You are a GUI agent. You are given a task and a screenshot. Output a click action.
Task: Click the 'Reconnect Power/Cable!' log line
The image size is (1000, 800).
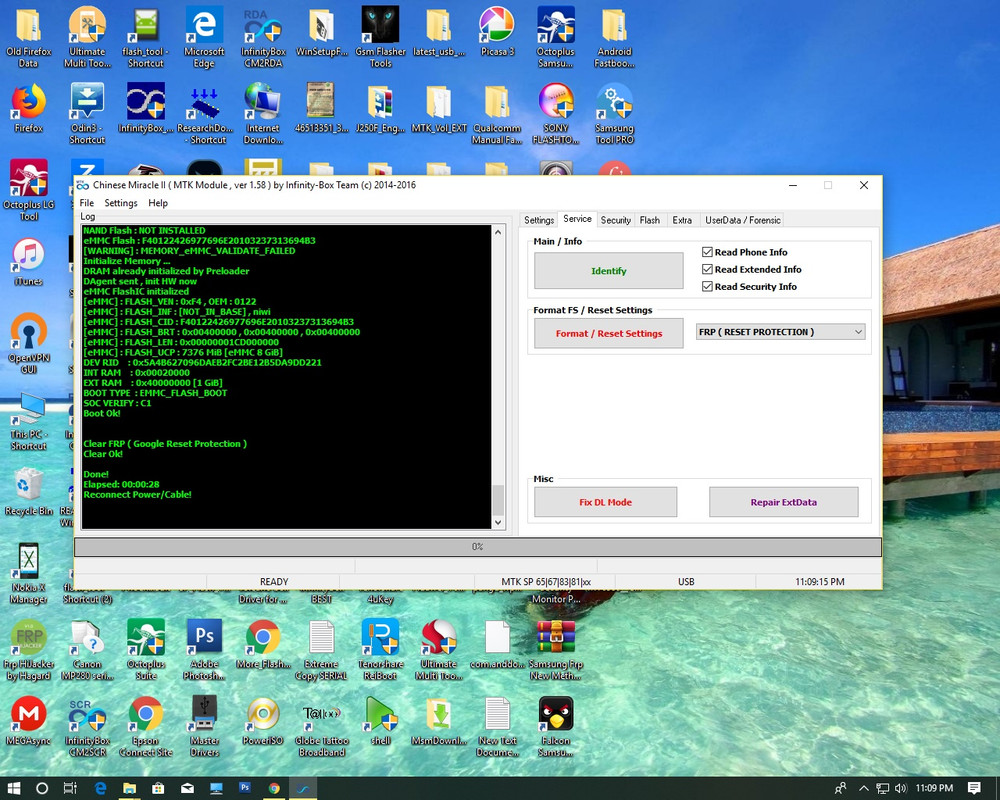pos(137,494)
